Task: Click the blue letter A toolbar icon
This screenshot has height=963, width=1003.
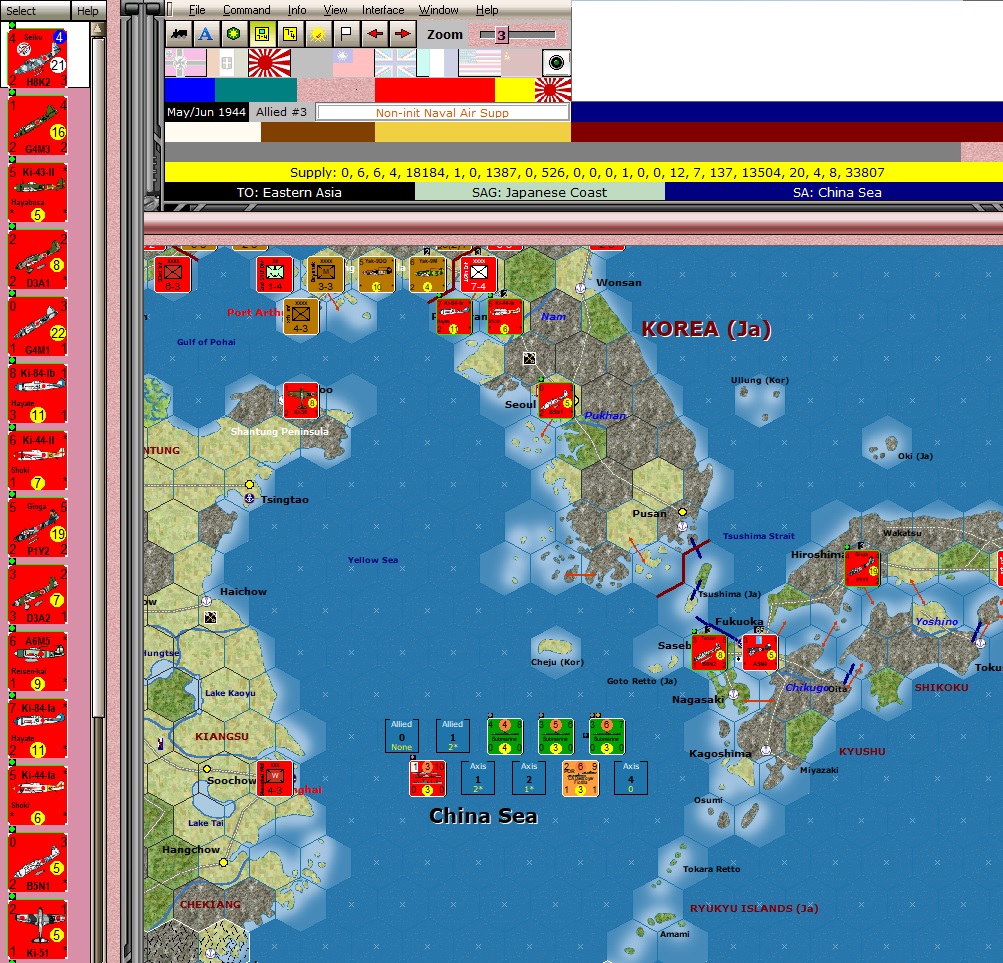Action: point(204,33)
